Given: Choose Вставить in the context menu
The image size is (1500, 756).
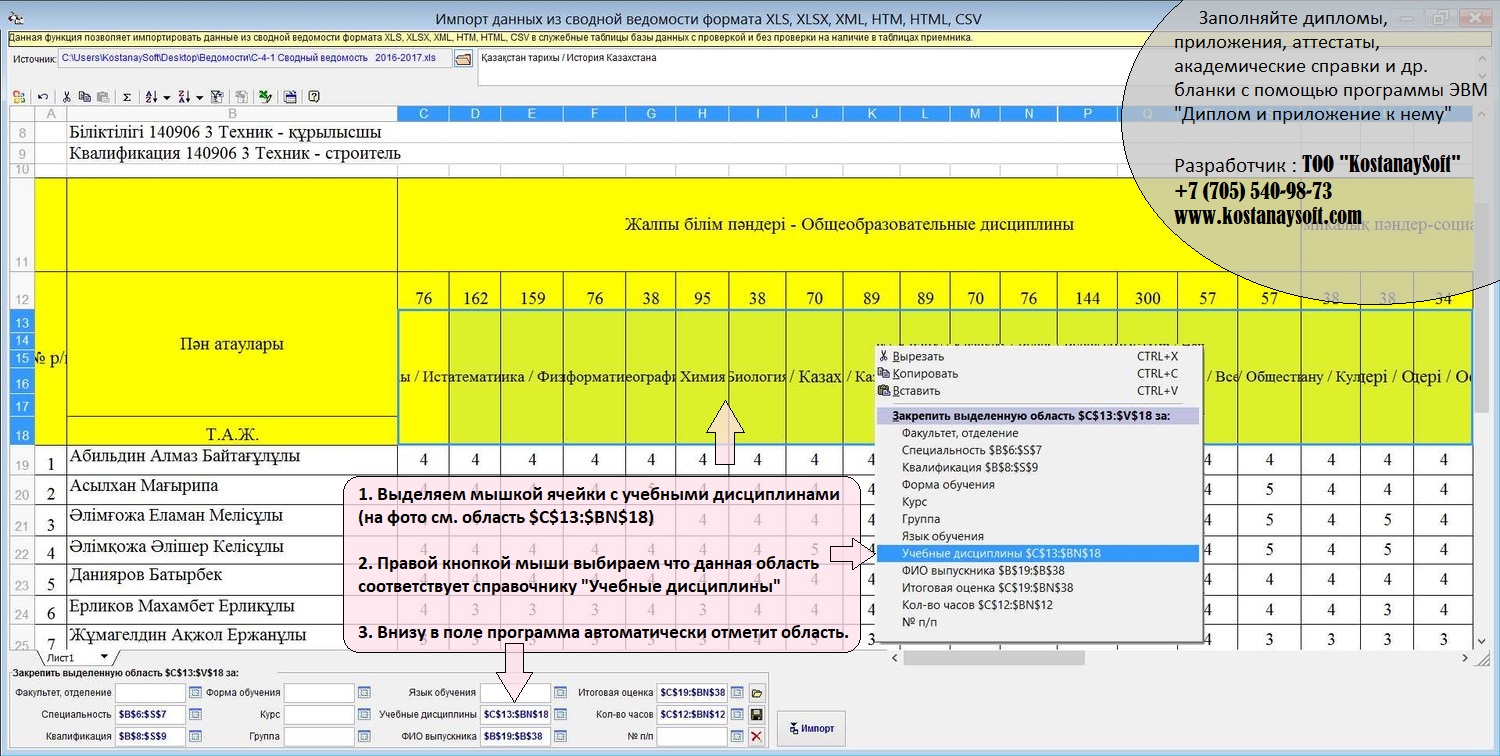Looking at the screenshot, I should pyautogui.click(x=1037, y=391).
